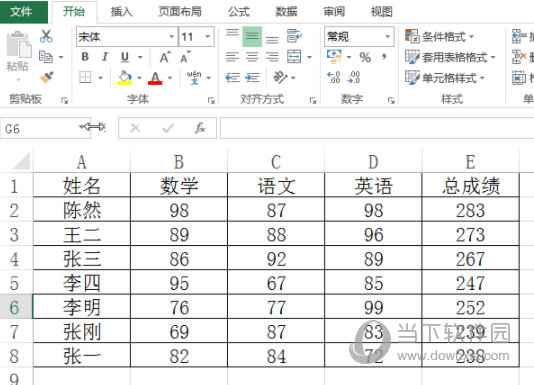Open 套用表格格式 table format menu
Screen dimensions: 534x385
[450, 57]
